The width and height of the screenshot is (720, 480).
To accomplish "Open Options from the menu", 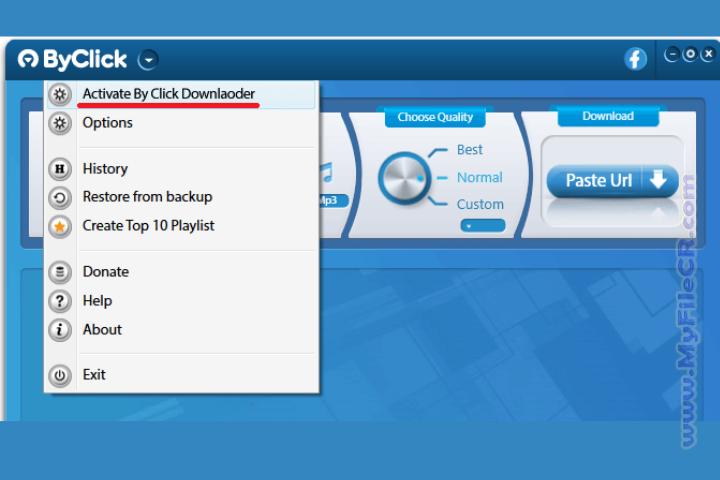I will (182, 123).
